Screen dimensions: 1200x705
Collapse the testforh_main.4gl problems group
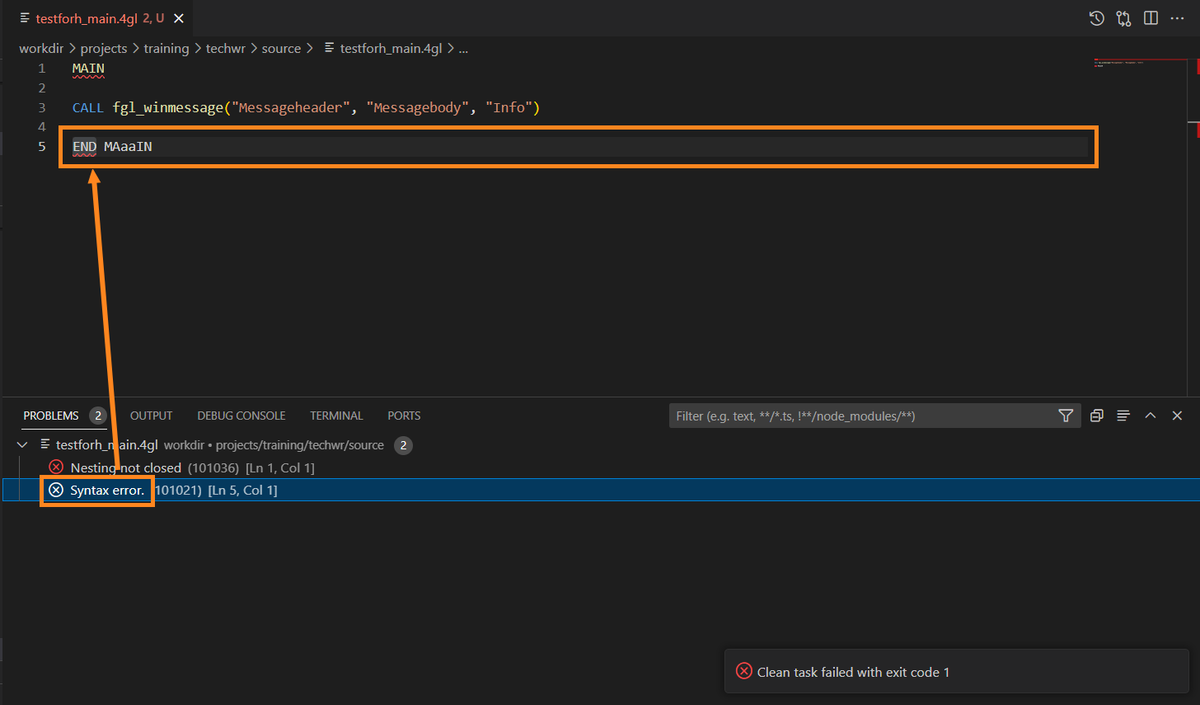pos(23,445)
